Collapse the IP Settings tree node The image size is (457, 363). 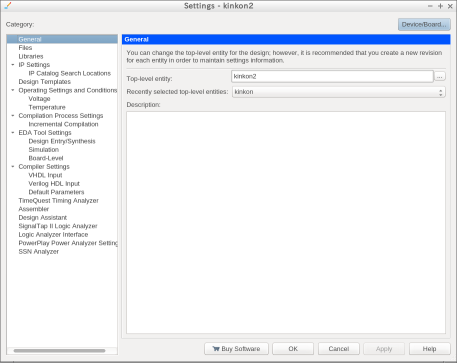pyautogui.click(x=13, y=65)
